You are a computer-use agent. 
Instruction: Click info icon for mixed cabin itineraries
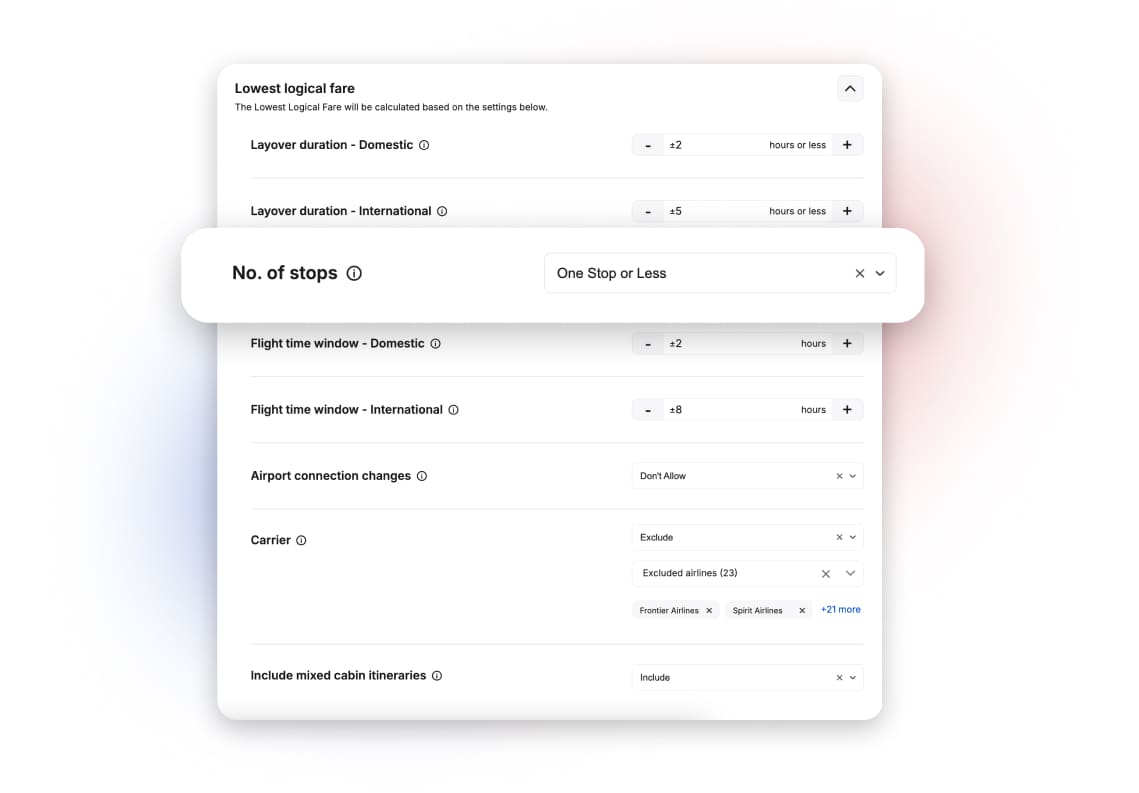437,676
